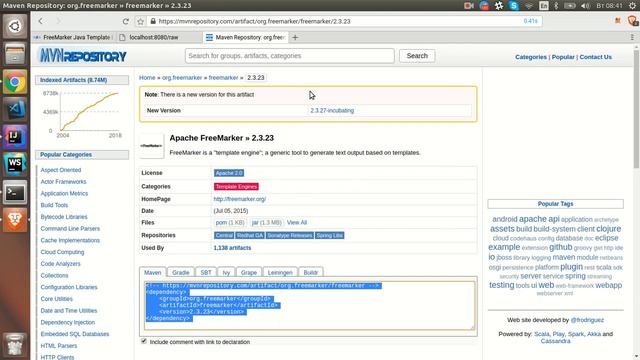Viewport: 640px width, 360px height.
Task: Open Aspect Oriented category
Action: [61, 170]
